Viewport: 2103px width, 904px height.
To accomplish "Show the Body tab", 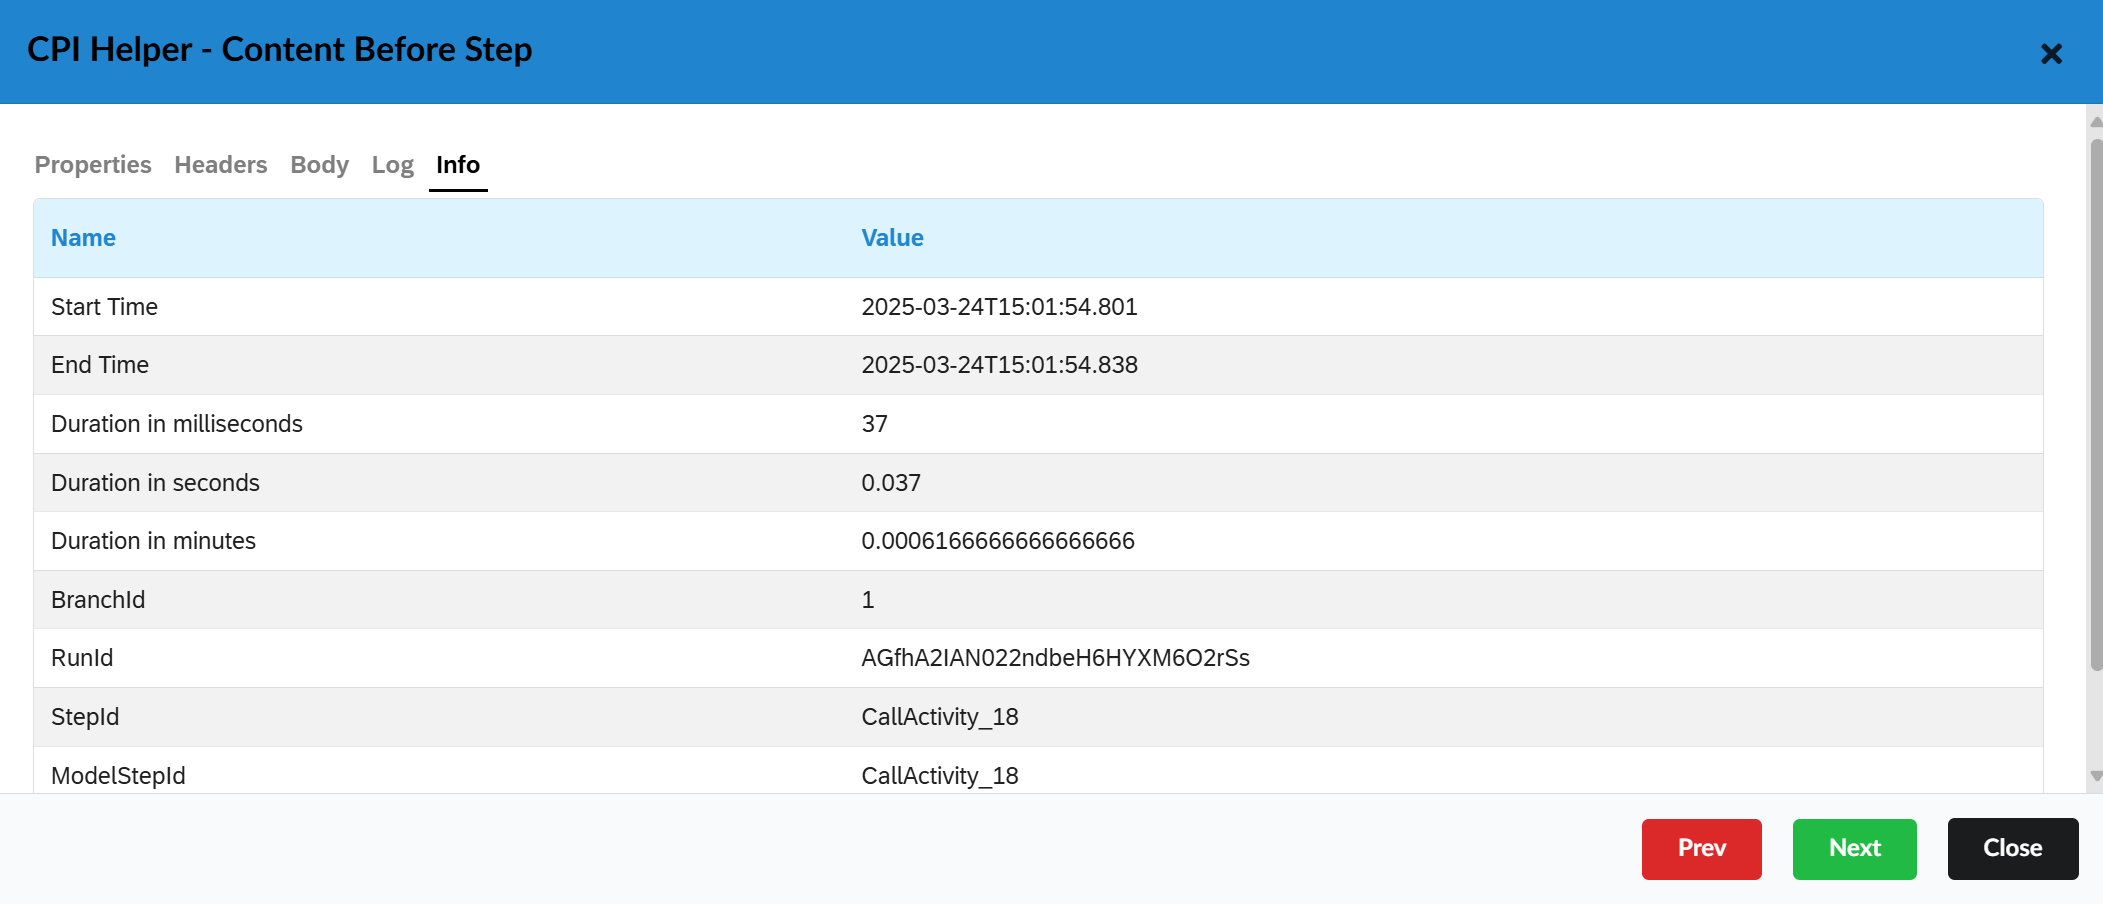I will coord(319,165).
